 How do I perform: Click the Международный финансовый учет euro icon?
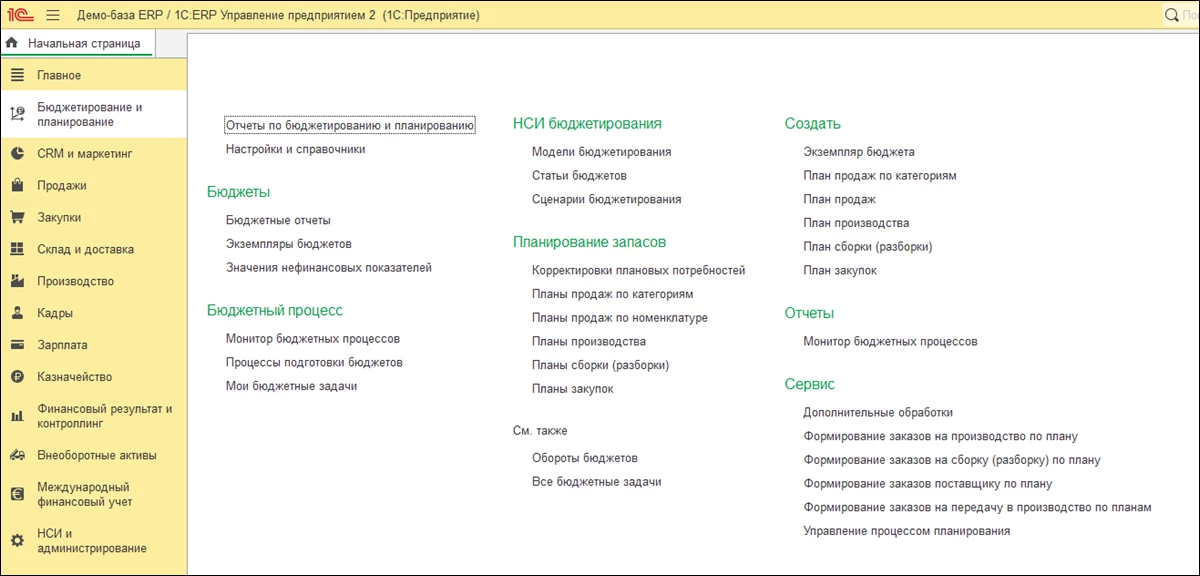(17, 494)
